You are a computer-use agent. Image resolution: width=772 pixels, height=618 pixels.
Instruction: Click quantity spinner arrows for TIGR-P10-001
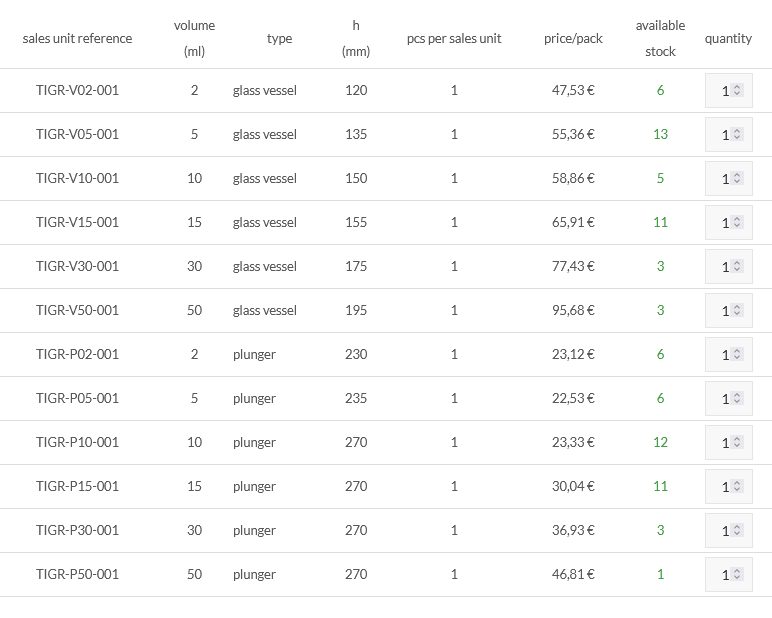[737, 443]
